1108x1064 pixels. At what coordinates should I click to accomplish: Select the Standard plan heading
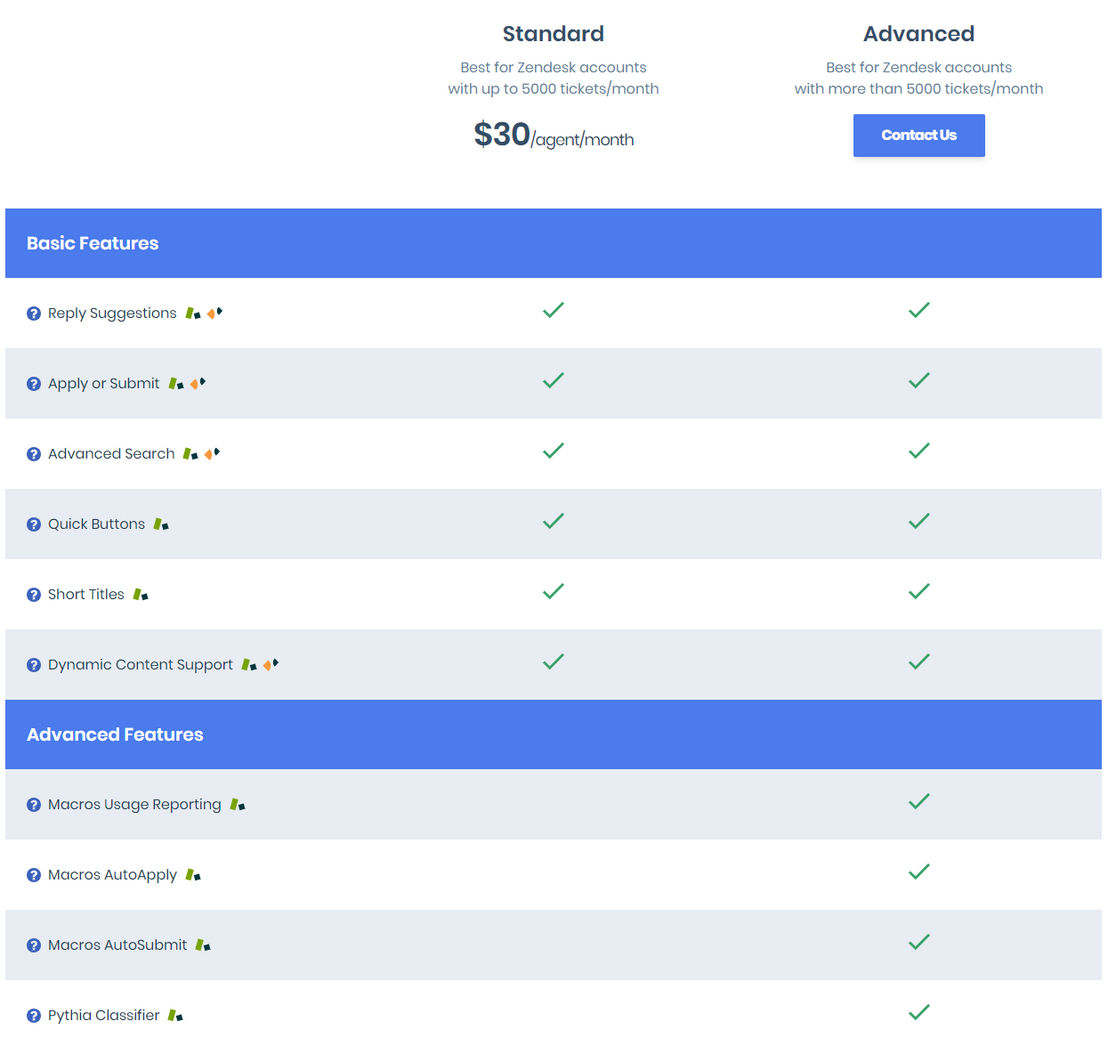click(x=553, y=34)
